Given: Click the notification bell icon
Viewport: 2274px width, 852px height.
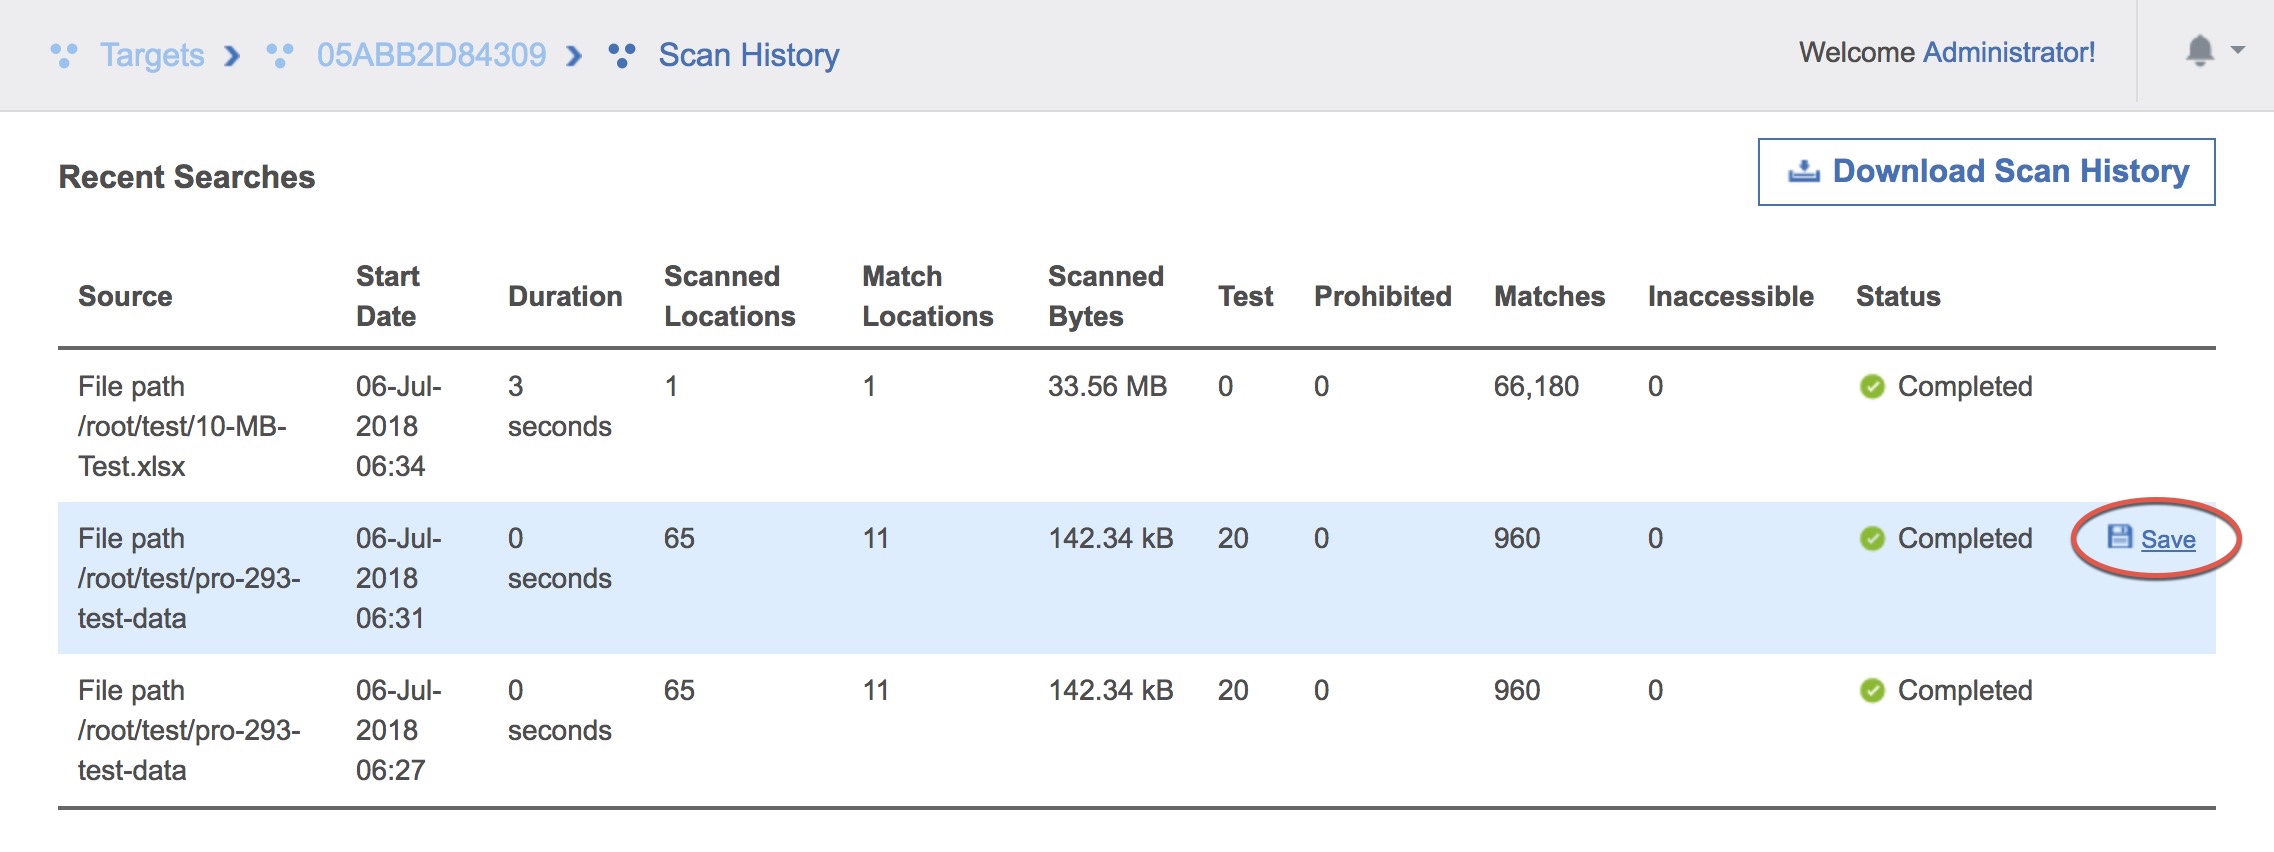Looking at the screenshot, I should pyautogui.click(x=2199, y=50).
